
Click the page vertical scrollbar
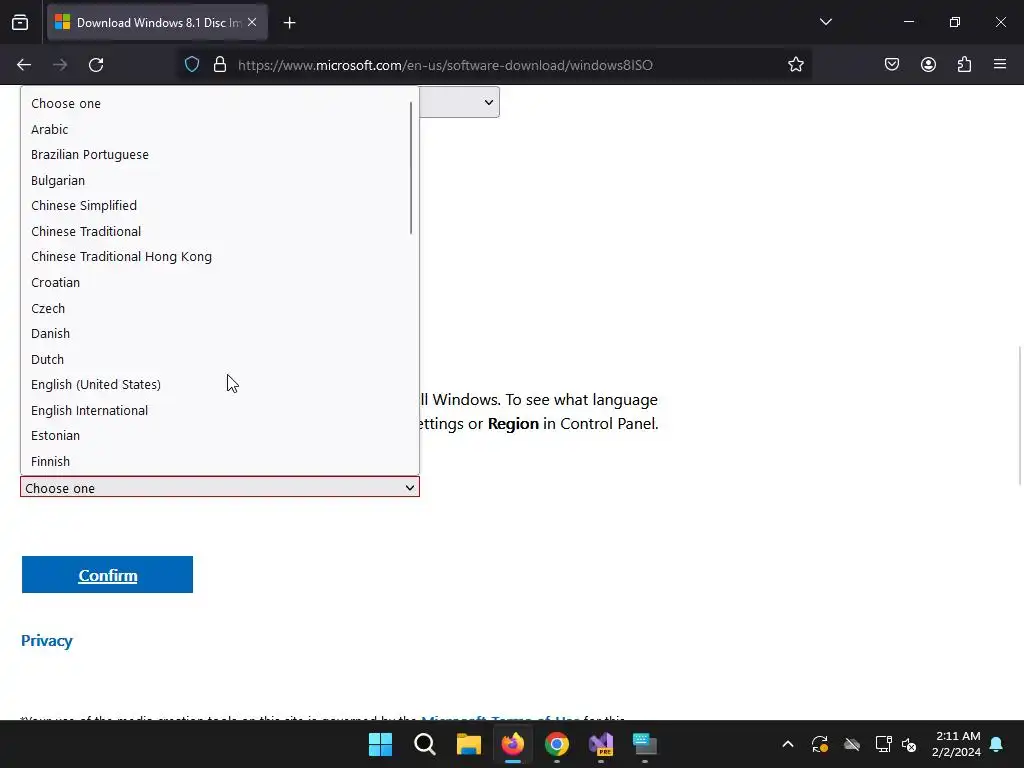pyautogui.click(x=1019, y=415)
